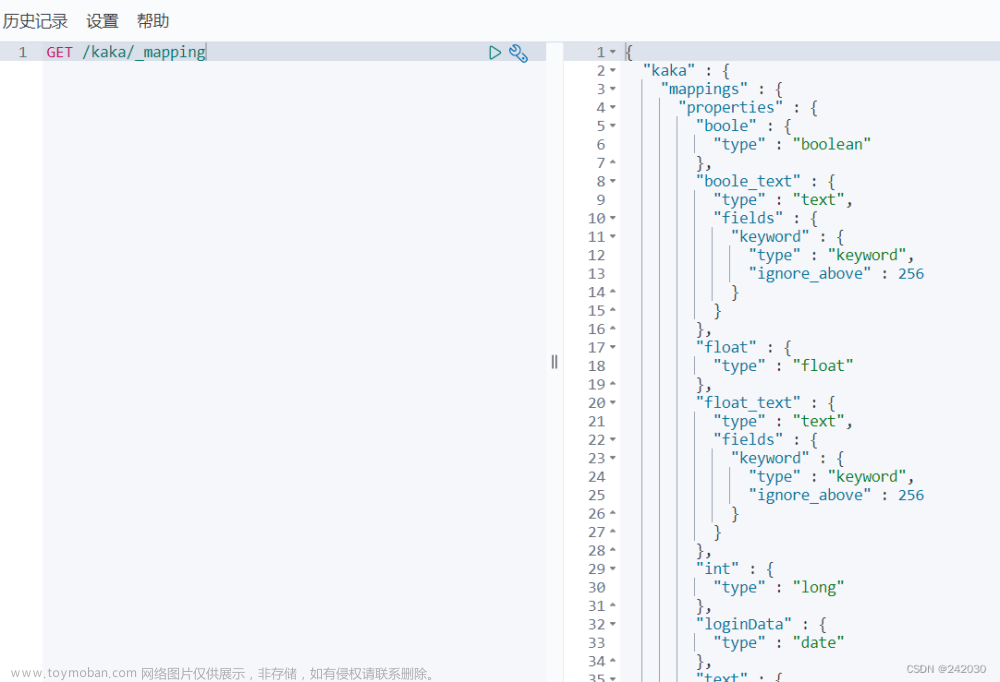Fold the "fields" block at line 22

[x=613, y=439]
